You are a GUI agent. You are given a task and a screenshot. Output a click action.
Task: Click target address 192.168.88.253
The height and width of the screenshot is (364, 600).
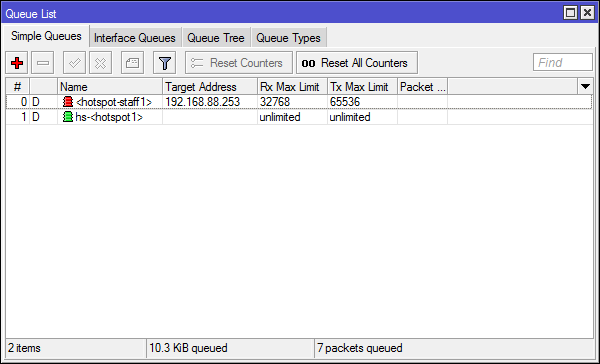(x=202, y=102)
